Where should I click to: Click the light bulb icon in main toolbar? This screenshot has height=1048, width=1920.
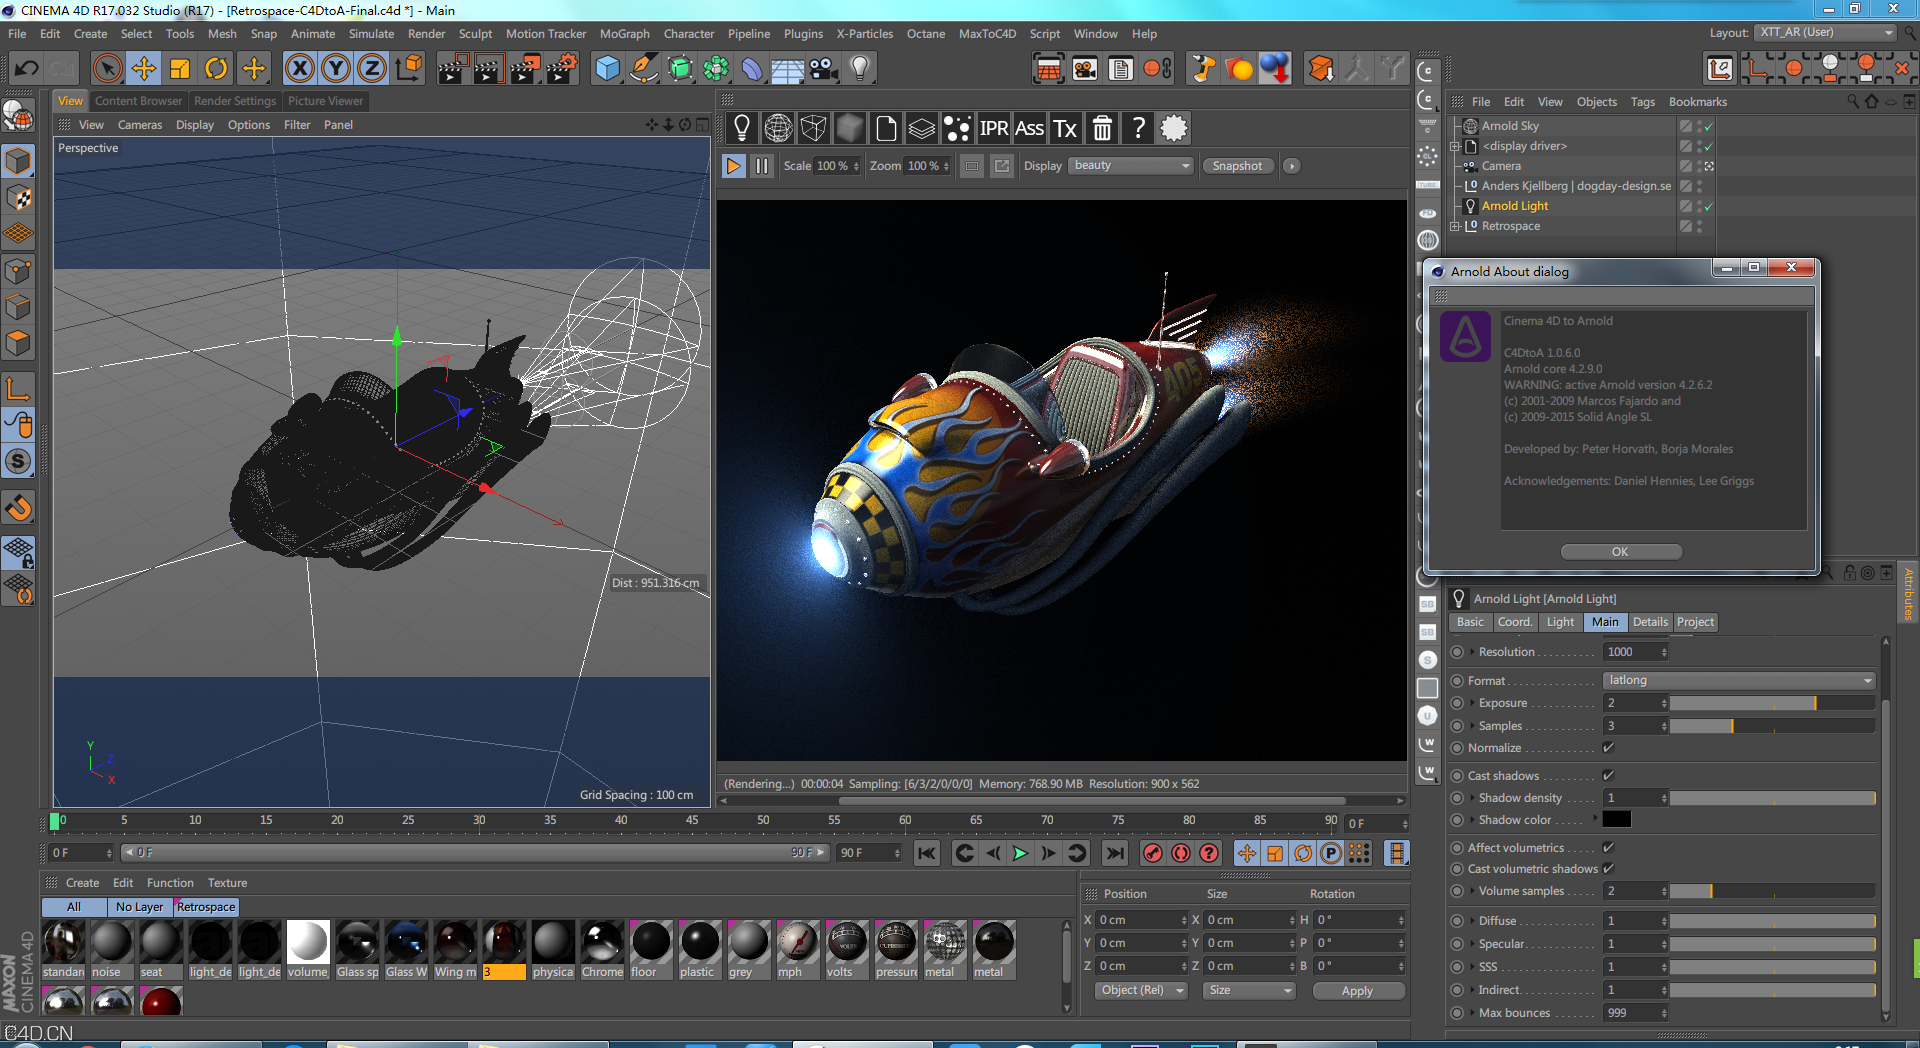pyautogui.click(x=859, y=68)
